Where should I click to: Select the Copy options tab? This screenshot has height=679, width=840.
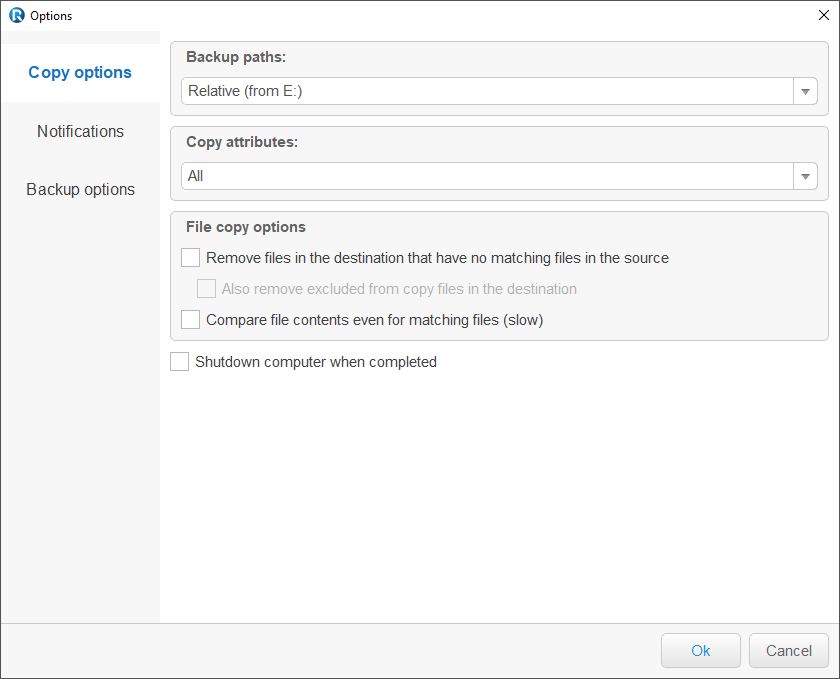pyautogui.click(x=80, y=72)
